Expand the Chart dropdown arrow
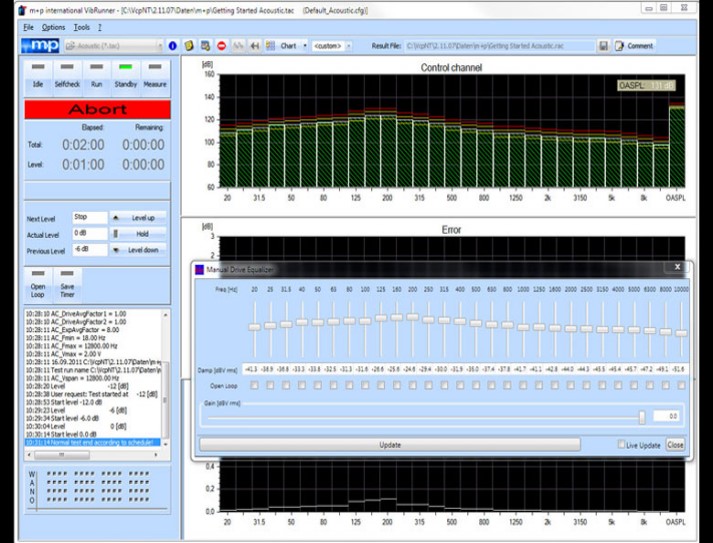 305,46
